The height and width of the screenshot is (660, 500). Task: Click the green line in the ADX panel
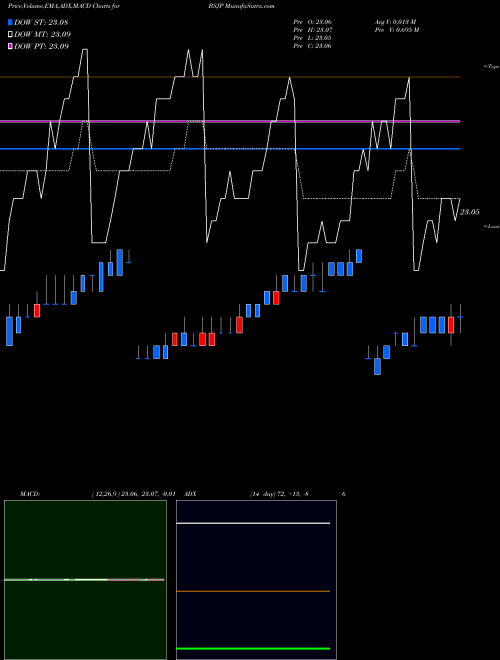click(x=253, y=648)
